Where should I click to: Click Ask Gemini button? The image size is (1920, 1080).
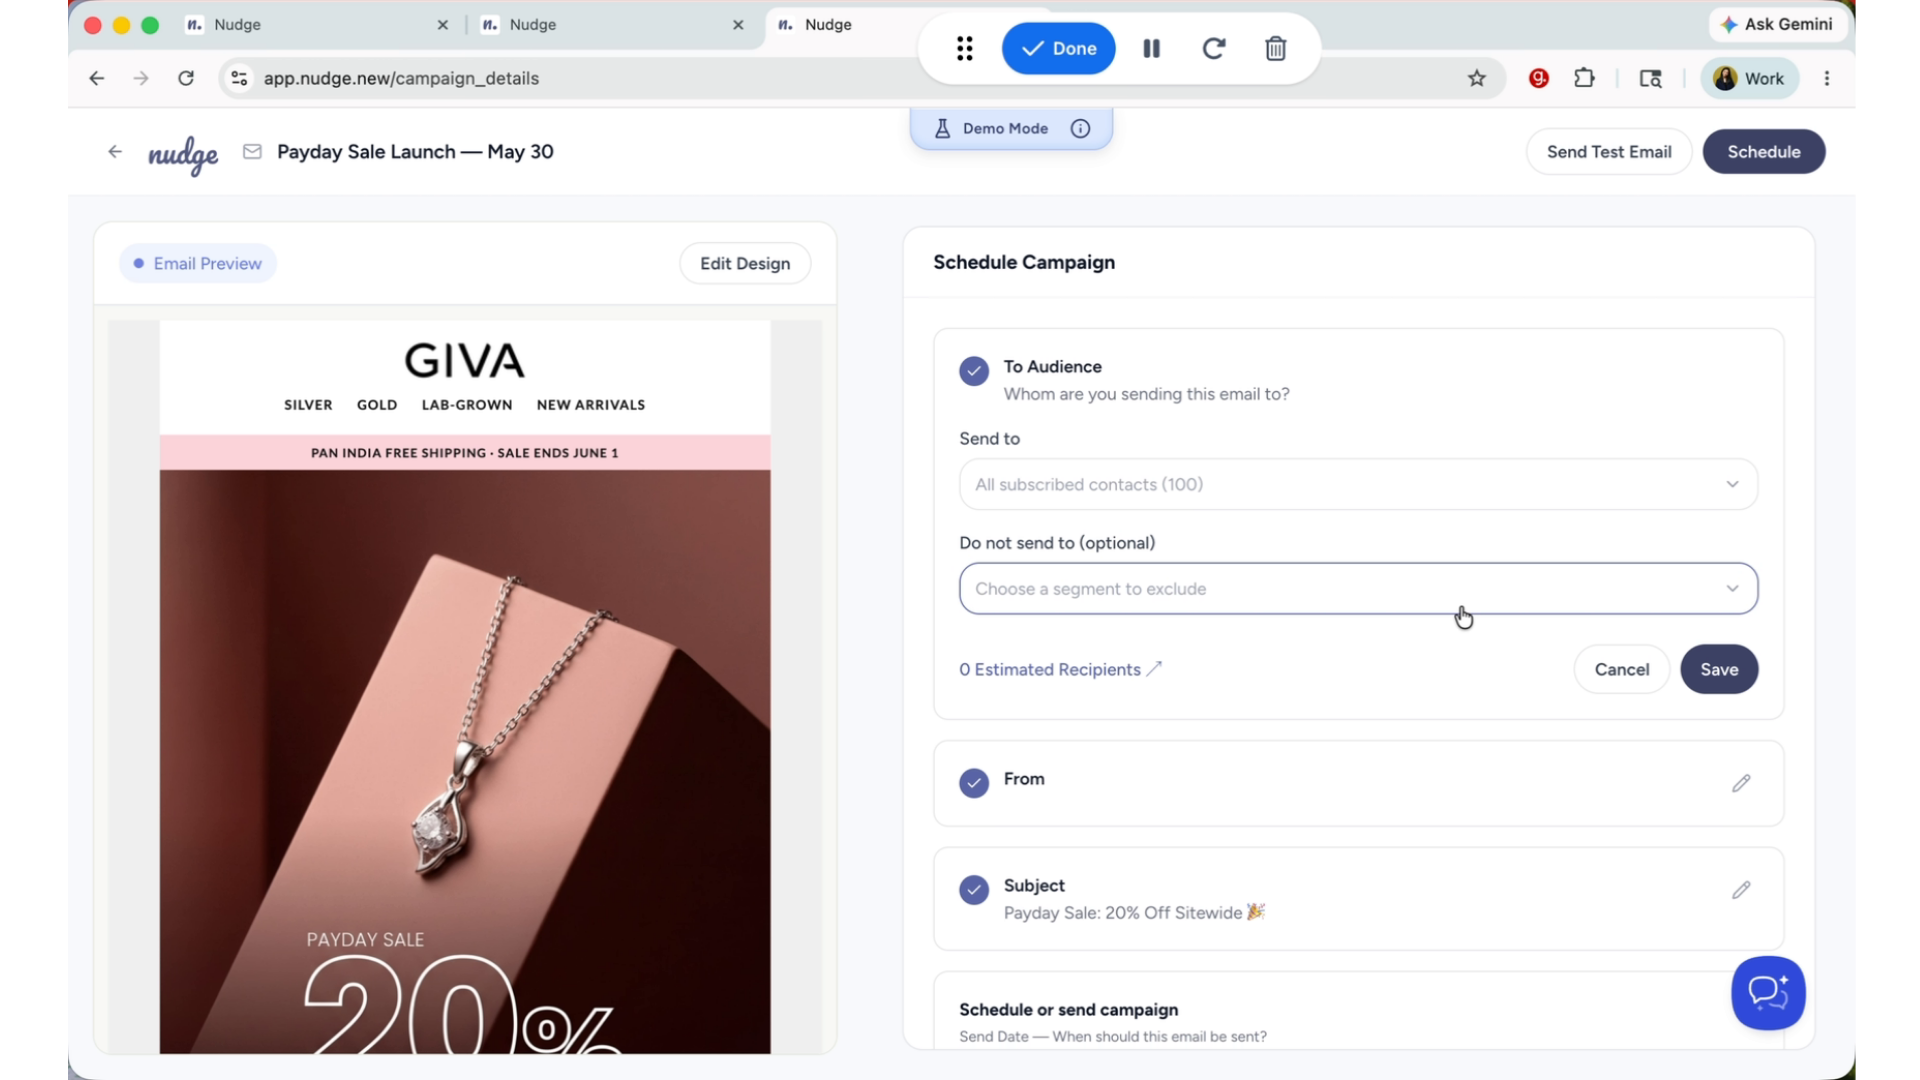pyautogui.click(x=1777, y=24)
